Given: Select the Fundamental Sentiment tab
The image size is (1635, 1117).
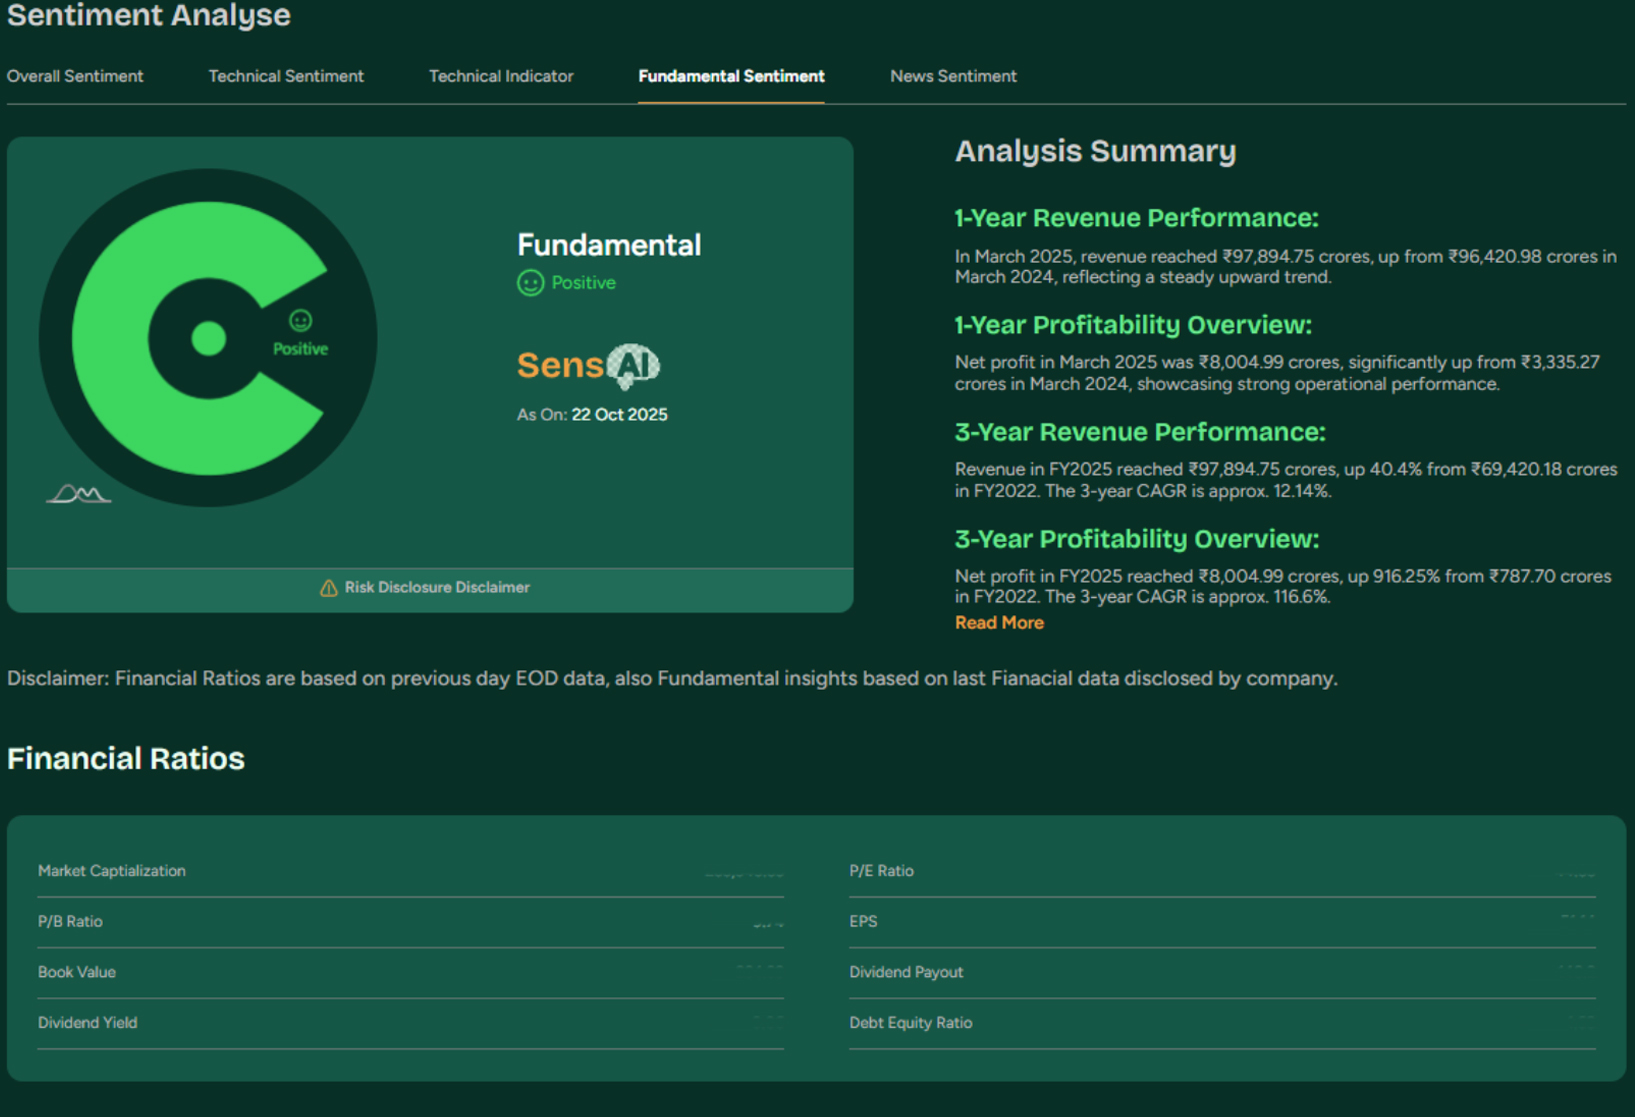Looking at the screenshot, I should [x=731, y=76].
